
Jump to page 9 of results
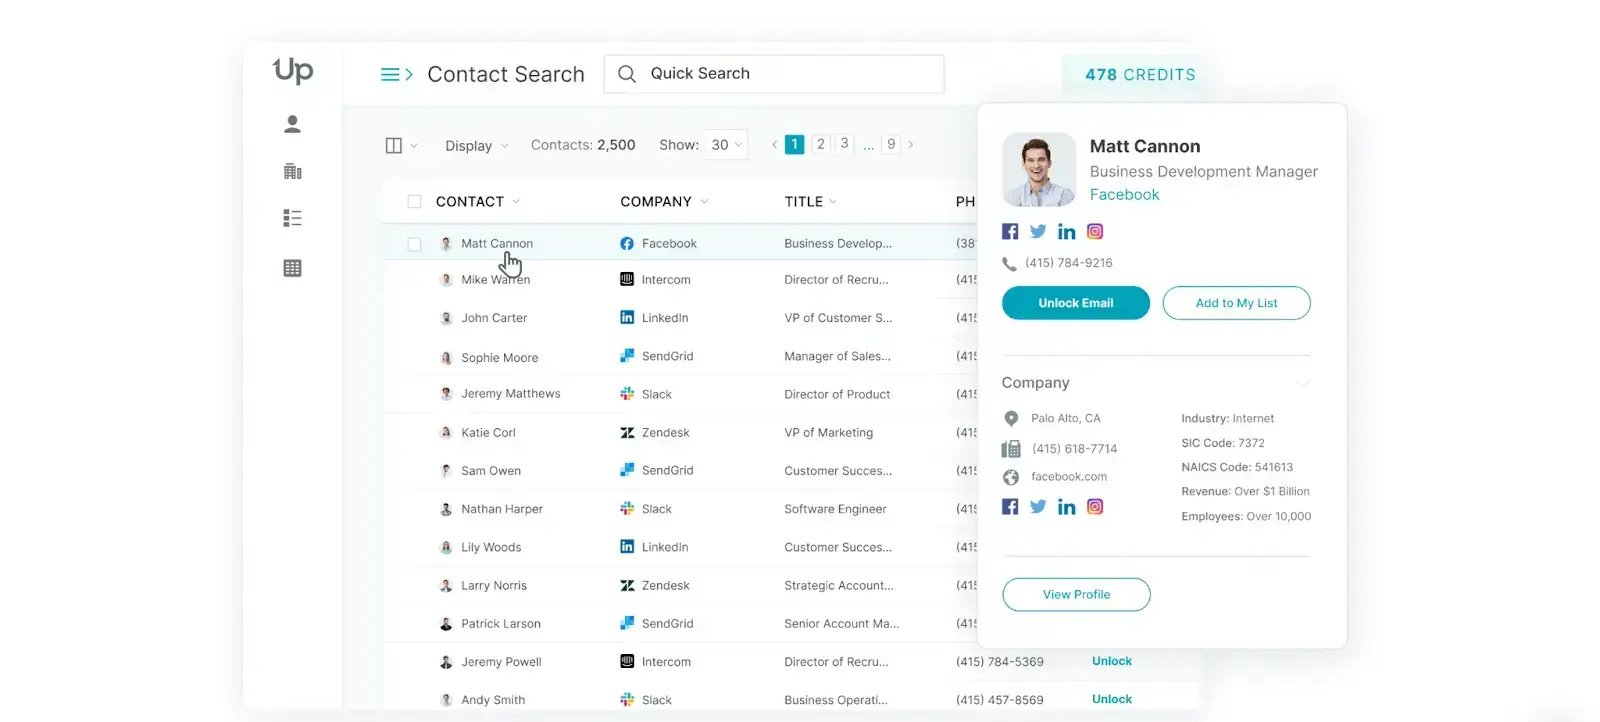tap(891, 144)
